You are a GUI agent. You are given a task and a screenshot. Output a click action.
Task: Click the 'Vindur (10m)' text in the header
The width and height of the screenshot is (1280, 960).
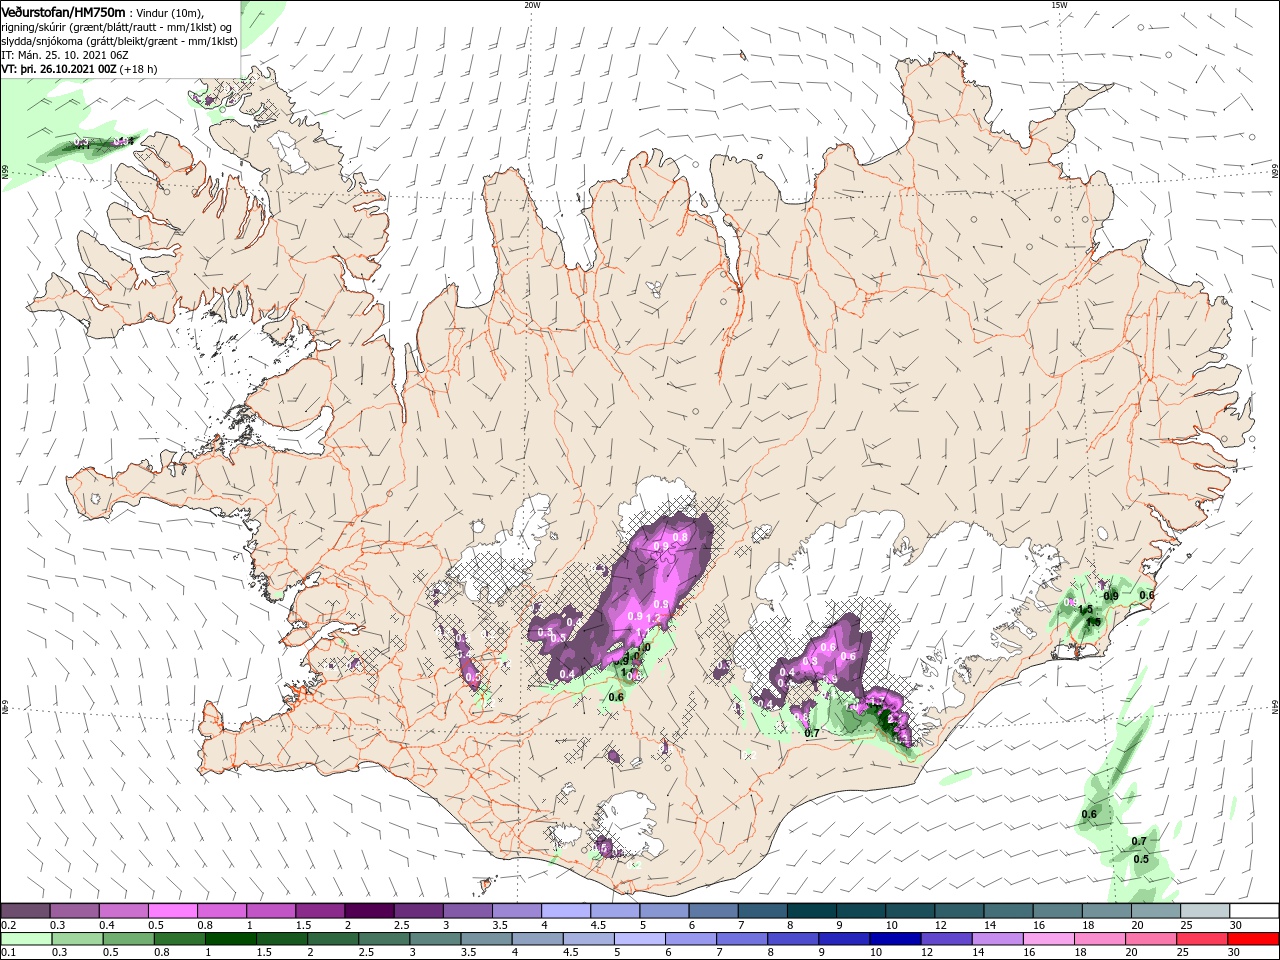[x=170, y=12]
